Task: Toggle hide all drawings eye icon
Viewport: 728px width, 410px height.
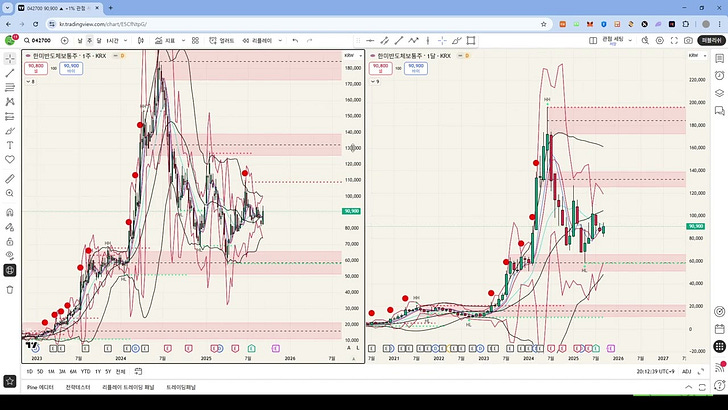Action: click(x=10, y=255)
